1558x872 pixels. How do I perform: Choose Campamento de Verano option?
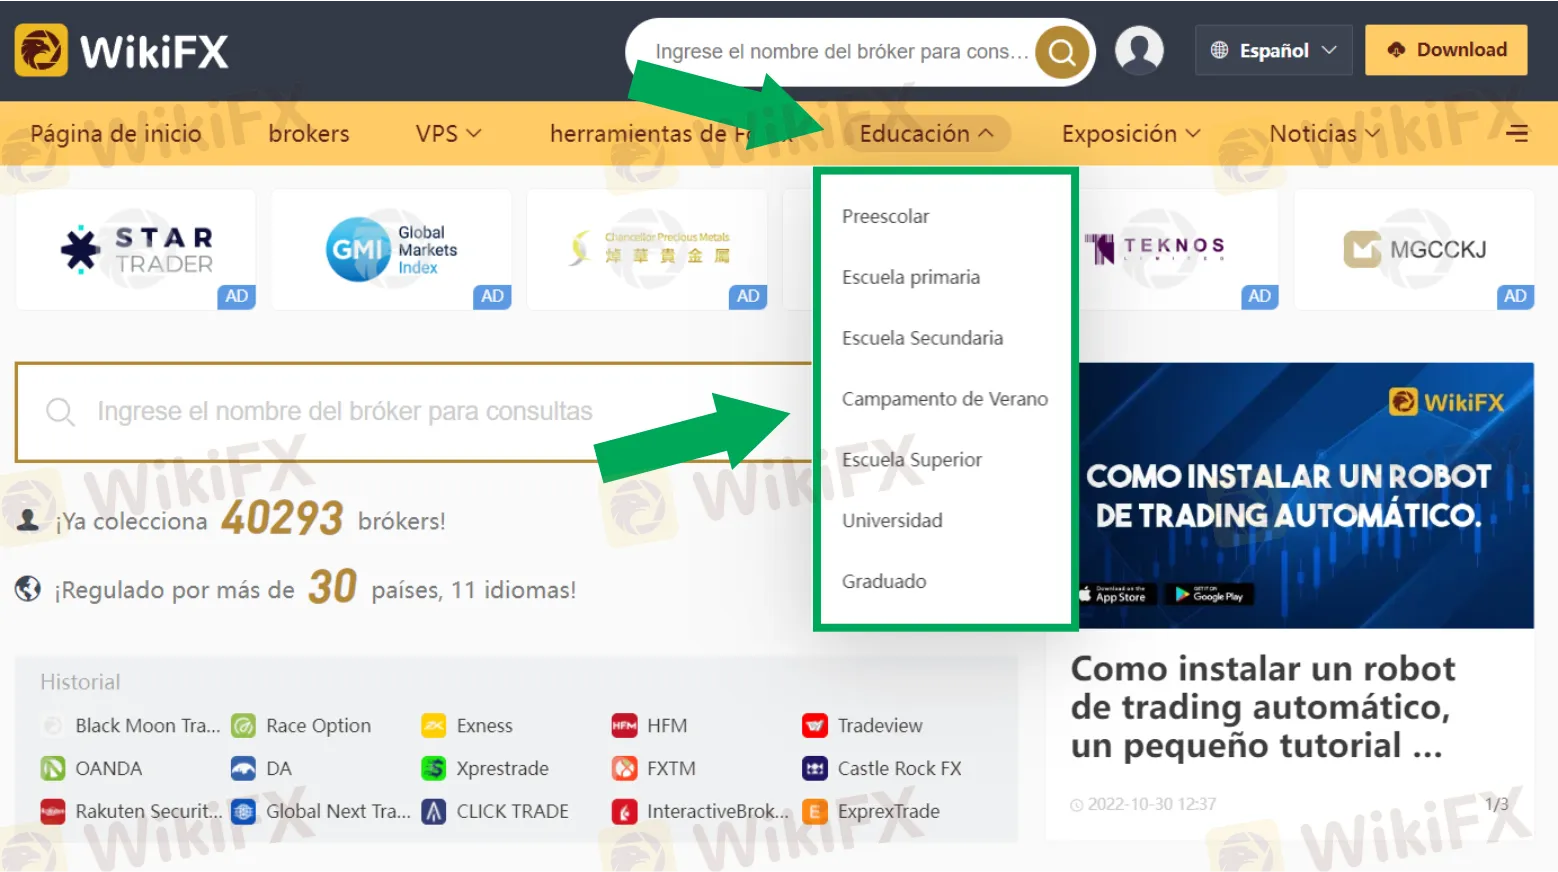point(945,399)
